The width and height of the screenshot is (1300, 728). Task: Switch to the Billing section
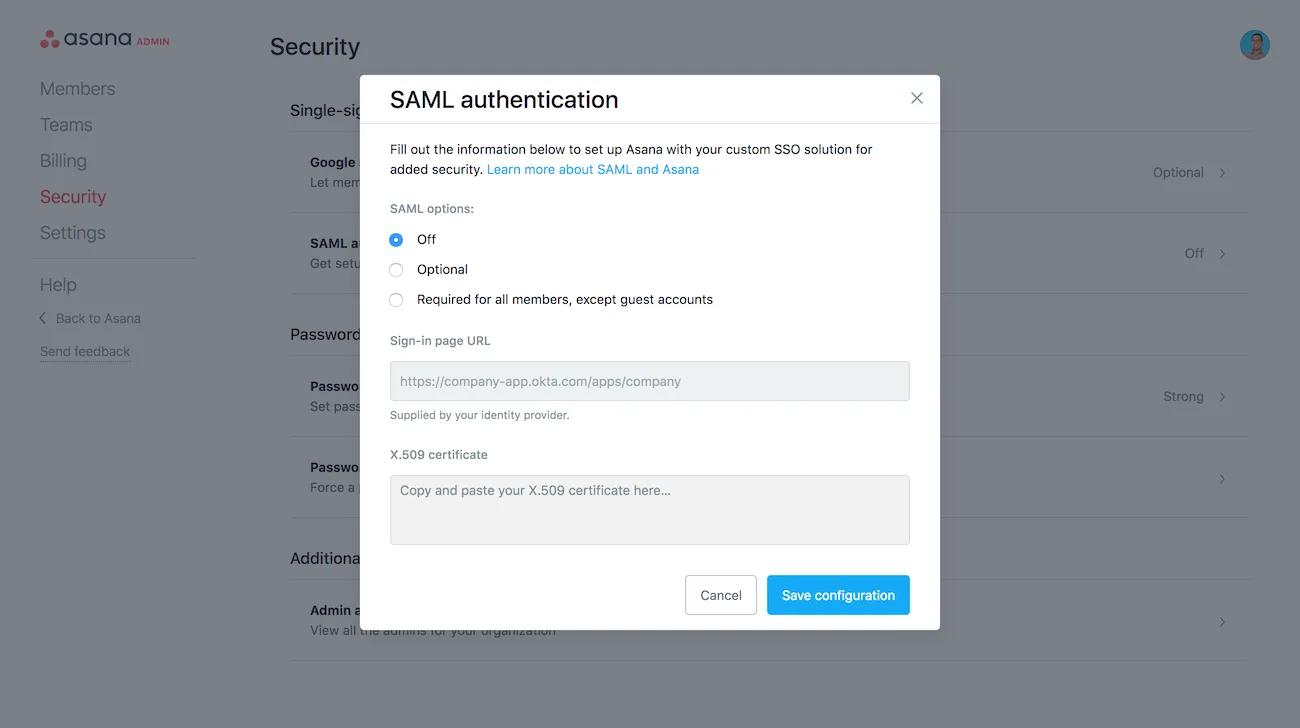tap(63, 160)
